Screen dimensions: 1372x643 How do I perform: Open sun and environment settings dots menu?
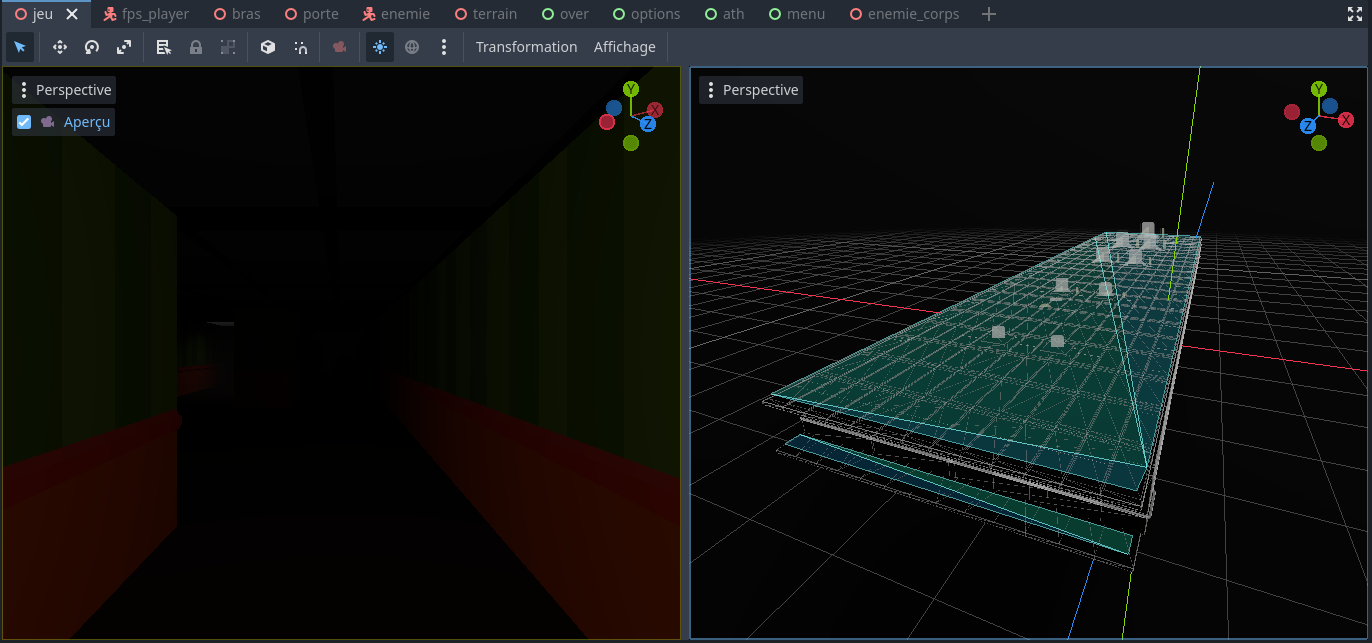coord(444,47)
